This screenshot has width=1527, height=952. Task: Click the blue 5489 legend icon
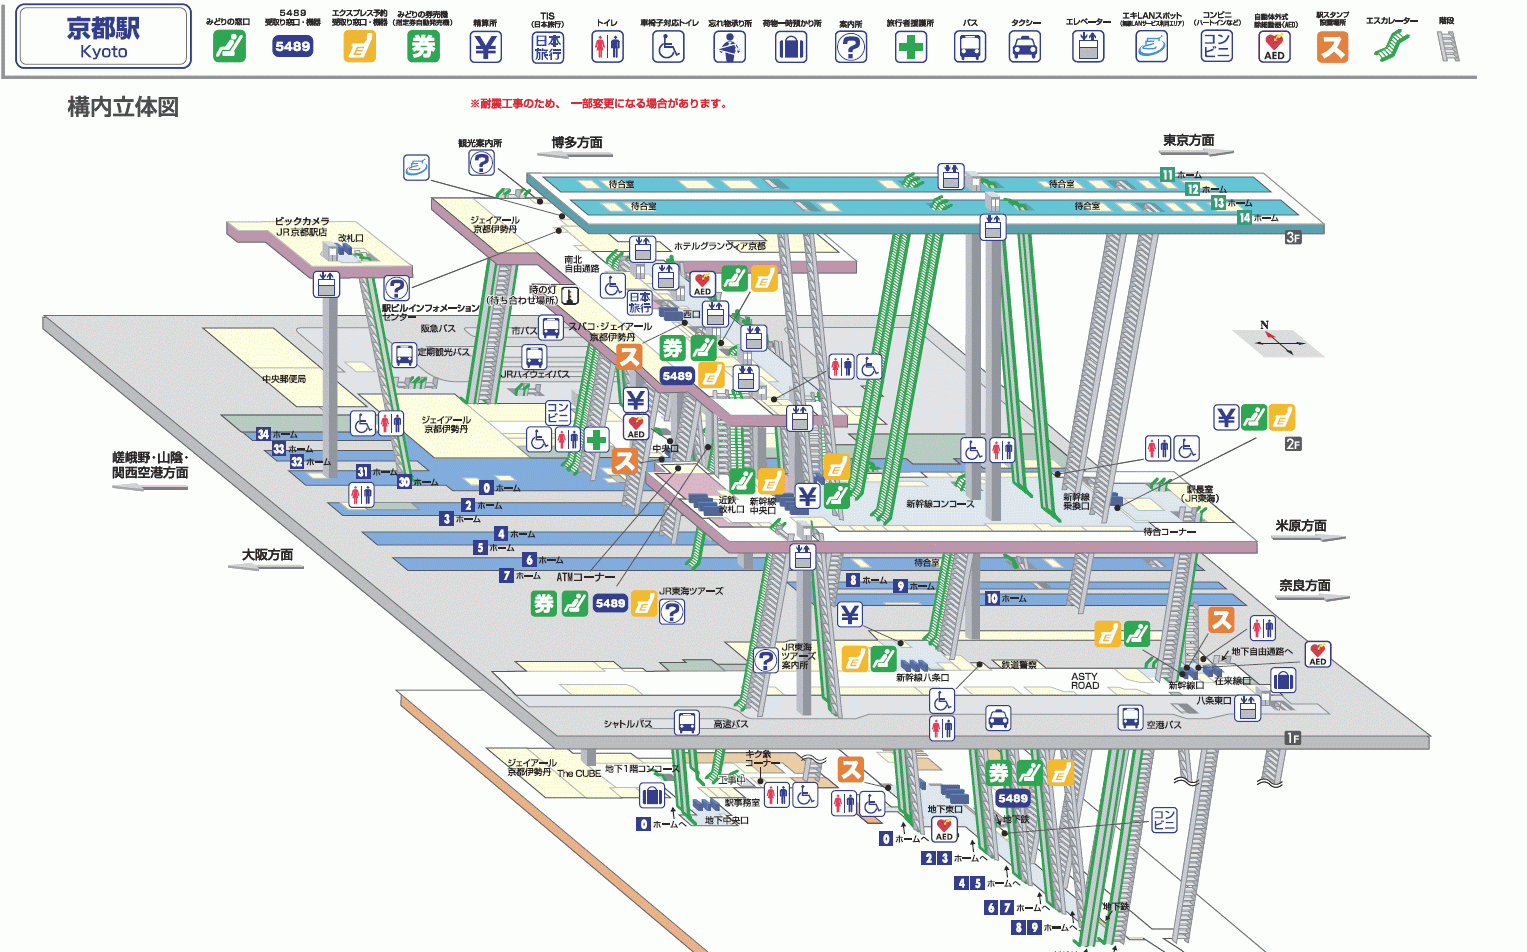click(x=292, y=46)
